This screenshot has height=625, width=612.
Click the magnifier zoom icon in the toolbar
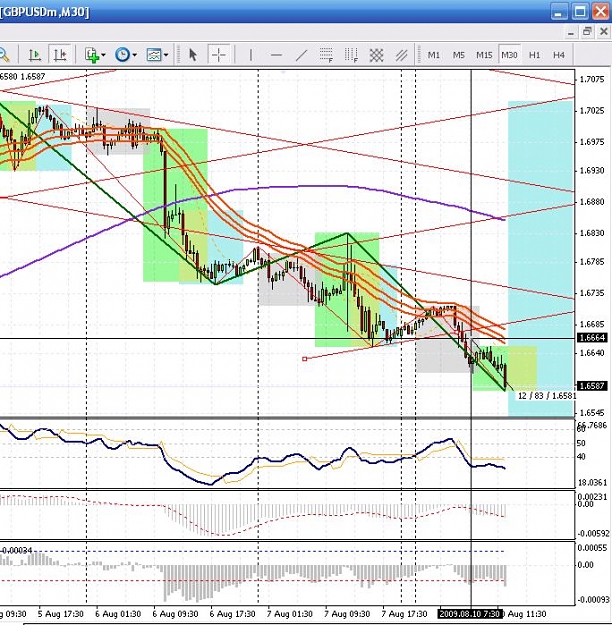pos(4,55)
